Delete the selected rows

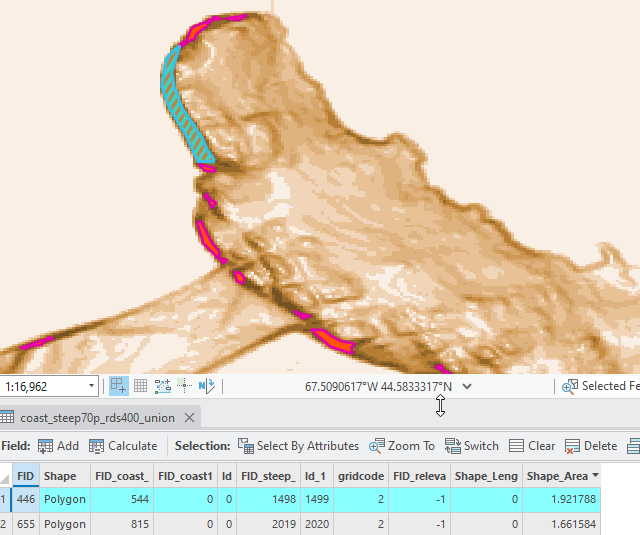tap(591, 446)
